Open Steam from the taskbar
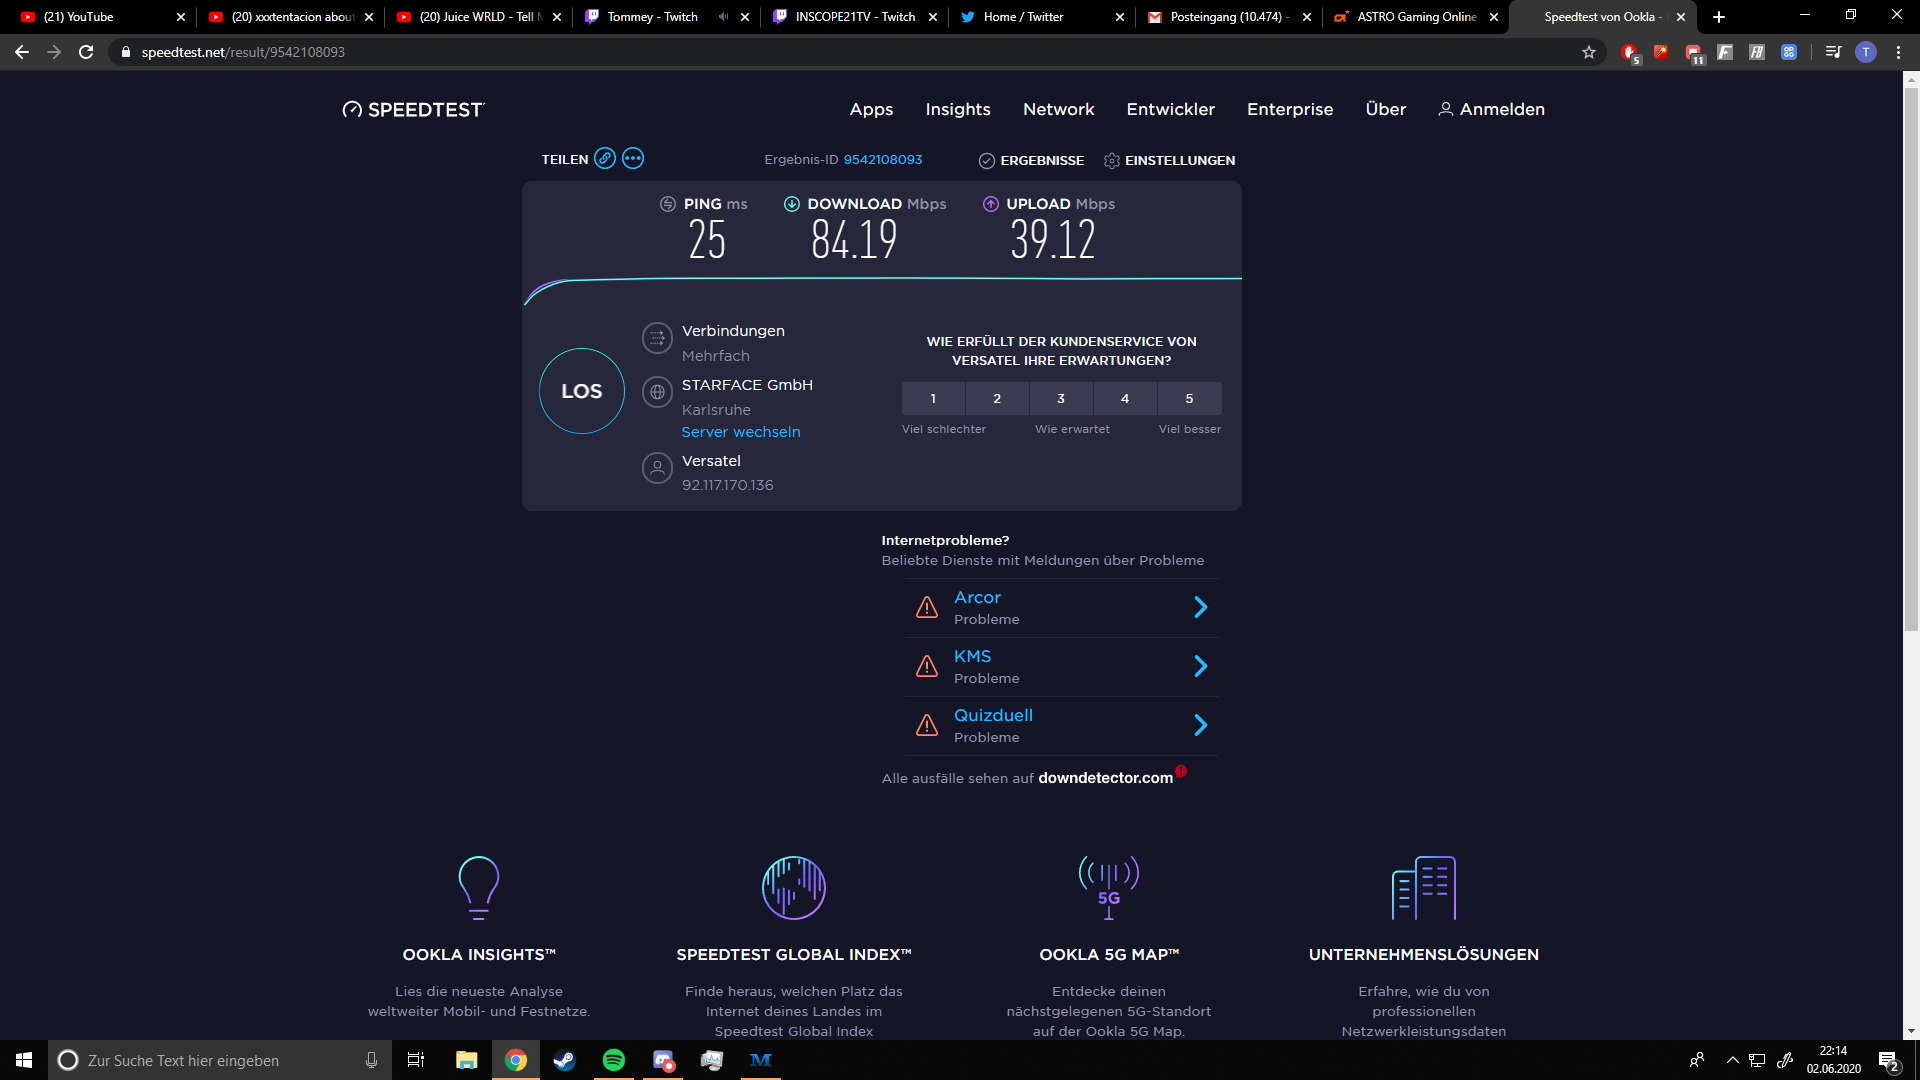This screenshot has height=1080, width=1920. pyautogui.click(x=564, y=1060)
